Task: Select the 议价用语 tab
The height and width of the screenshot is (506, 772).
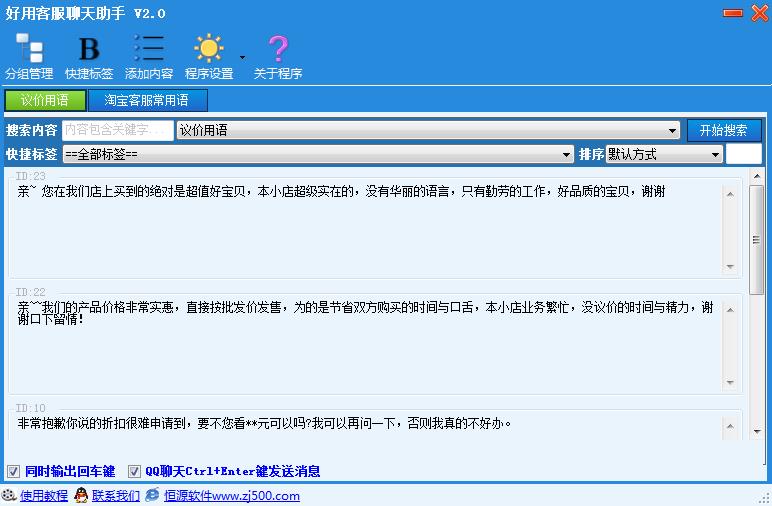Action: 45,100
